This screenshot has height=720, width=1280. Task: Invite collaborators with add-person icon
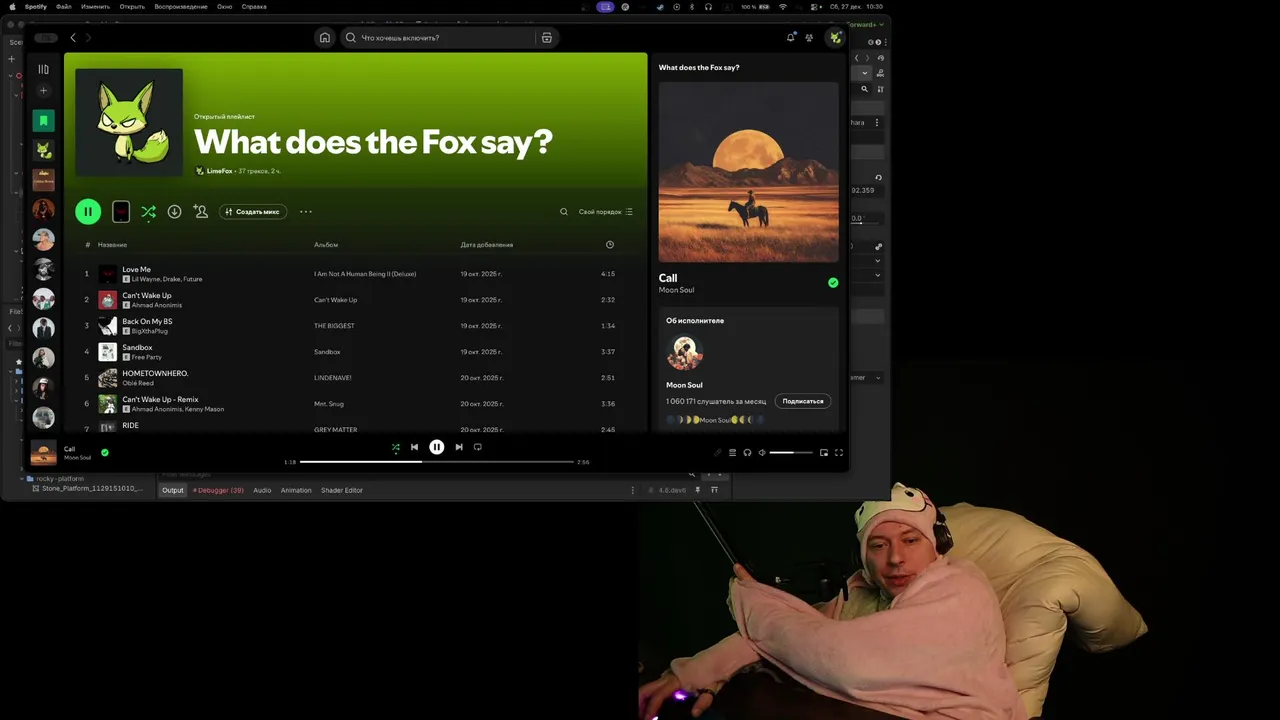201,212
